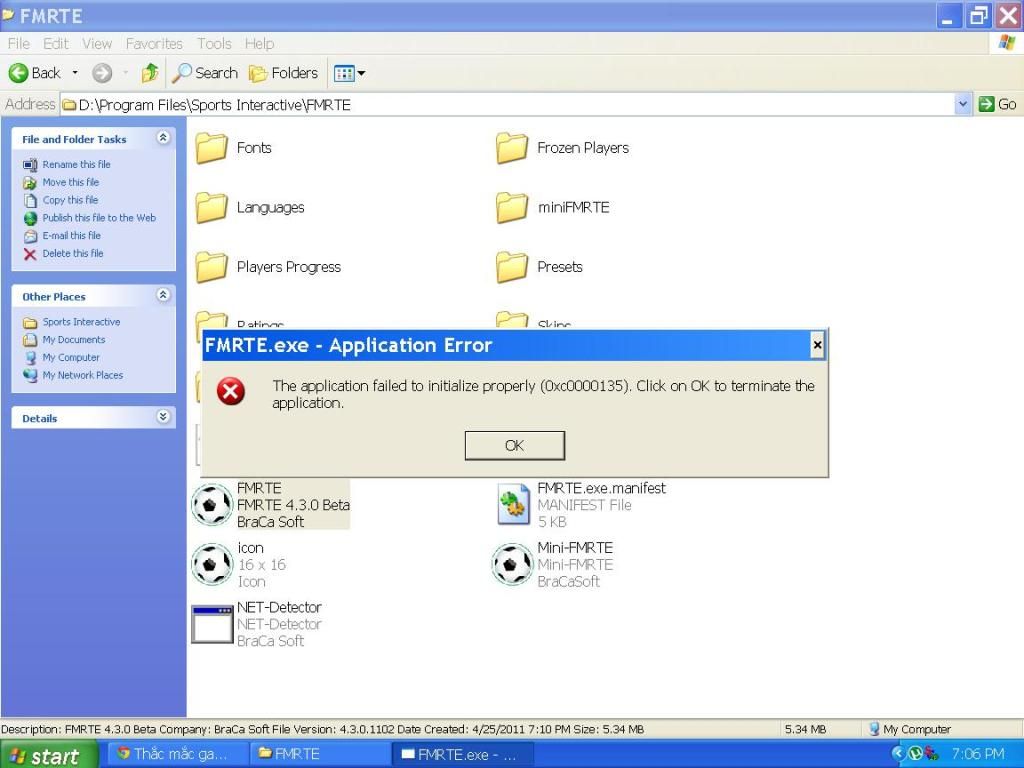Click the tray expand arrow icon
This screenshot has height=768, width=1024.
click(x=897, y=754)
